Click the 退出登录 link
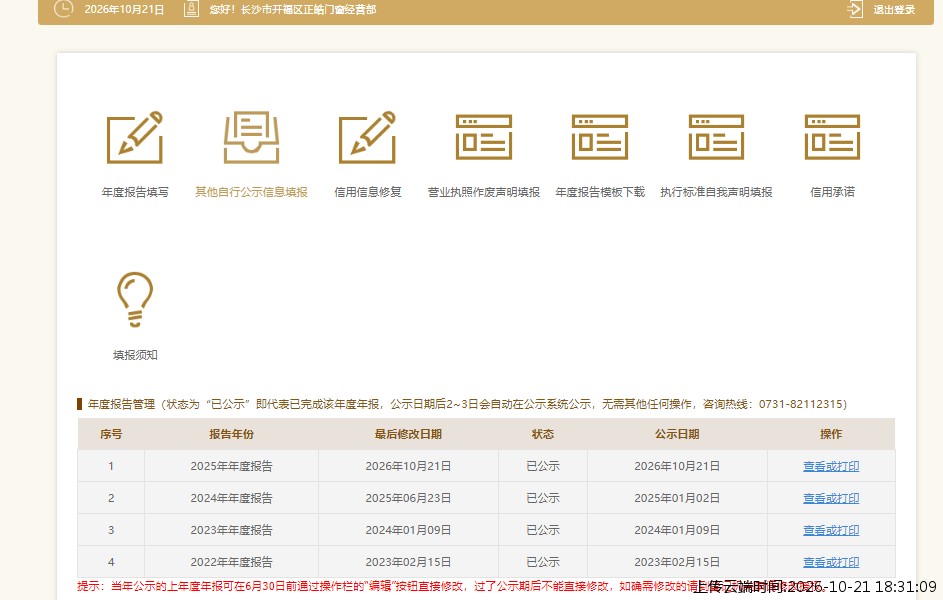943x600 pixels. tap(894, 10)
